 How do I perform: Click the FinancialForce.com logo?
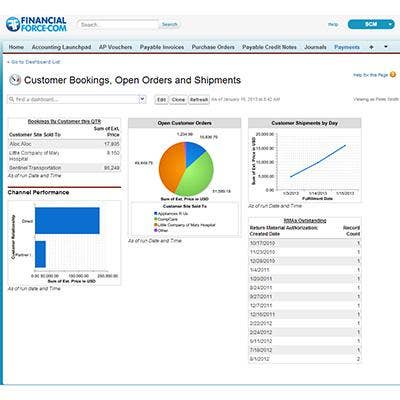[36, 25]
